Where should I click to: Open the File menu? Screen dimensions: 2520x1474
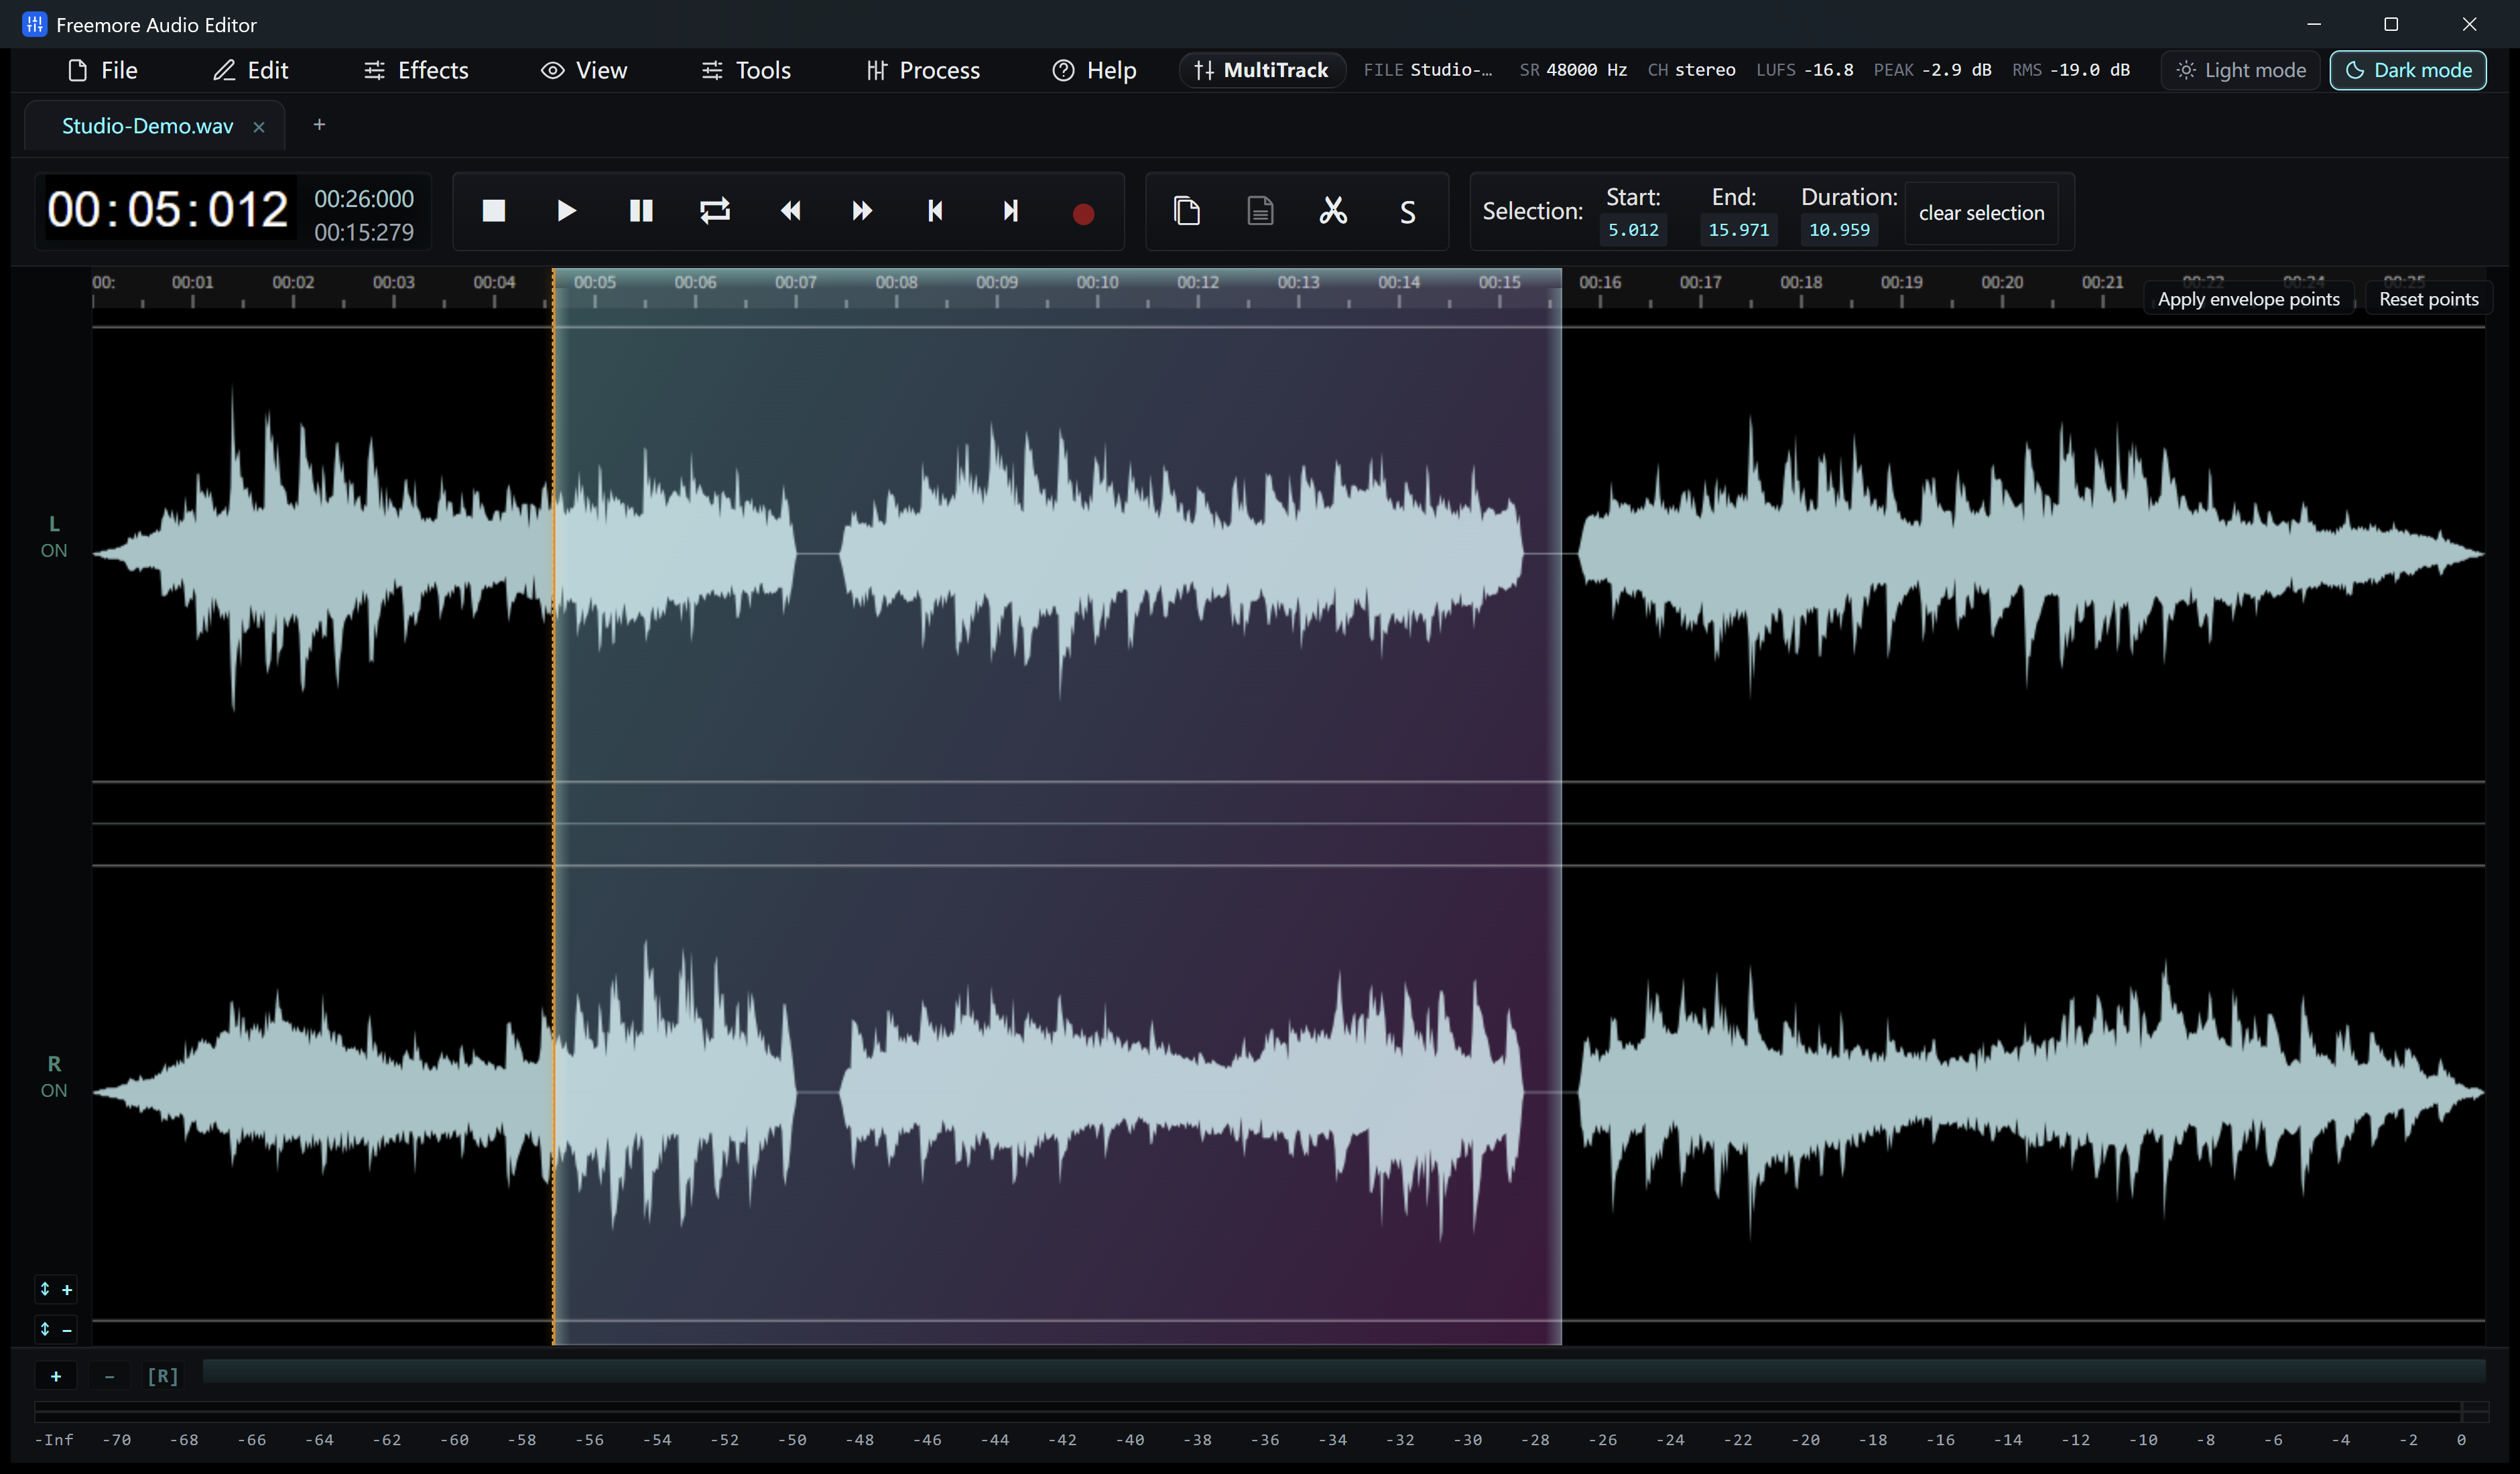pos(103,70)
